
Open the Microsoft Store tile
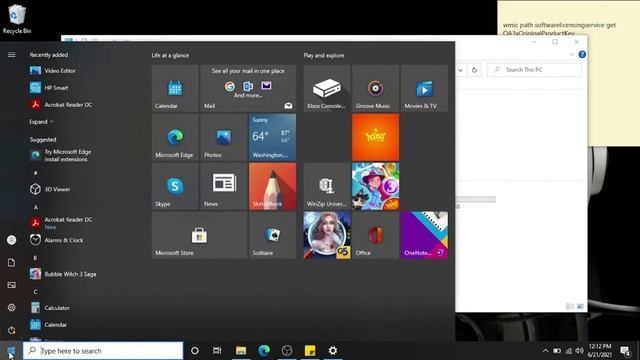(200, 235)
